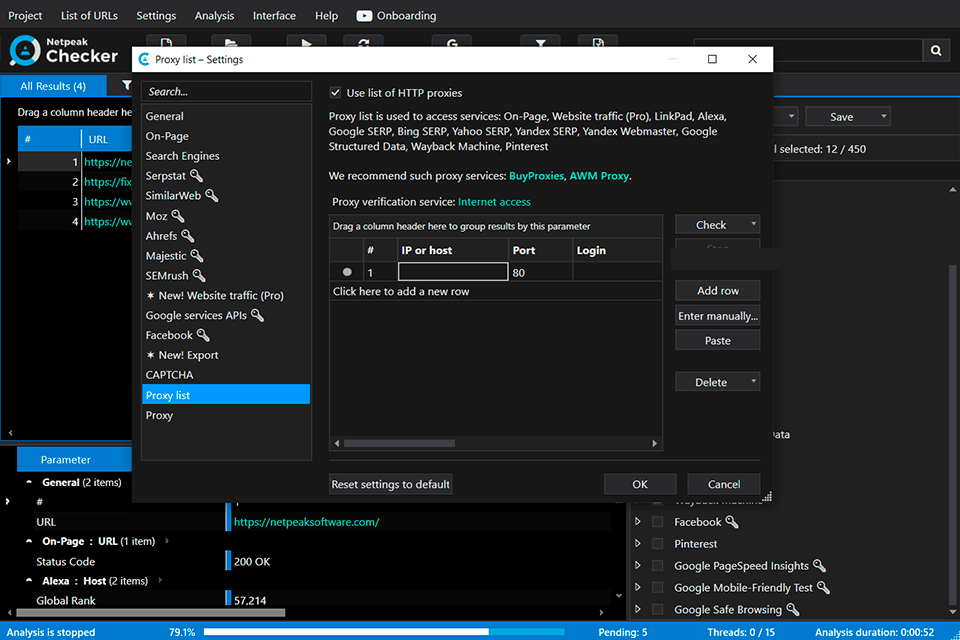The width and height of the screenshot is (960, 640).
Task: Open the Internet access verification link
Action: click(494, 201)
